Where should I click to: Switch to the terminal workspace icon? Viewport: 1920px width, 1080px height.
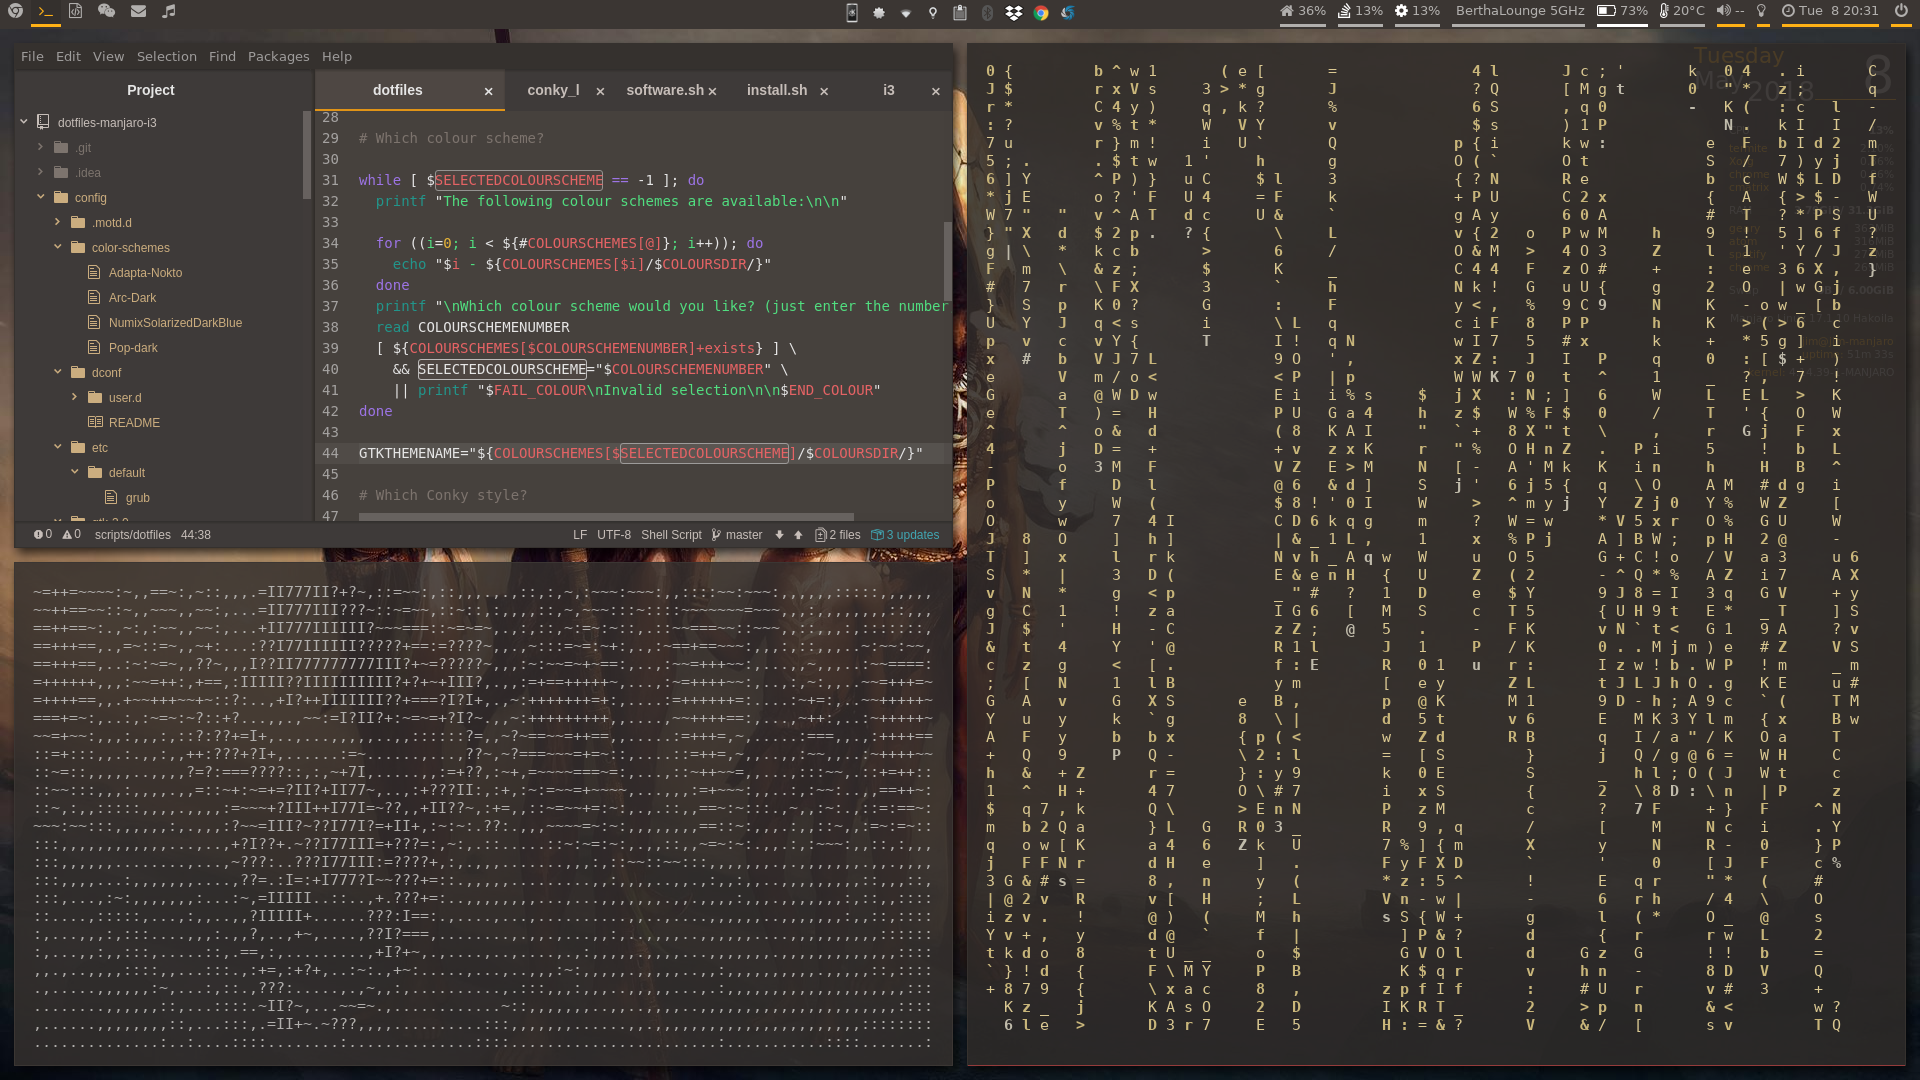tap(45, 11)
